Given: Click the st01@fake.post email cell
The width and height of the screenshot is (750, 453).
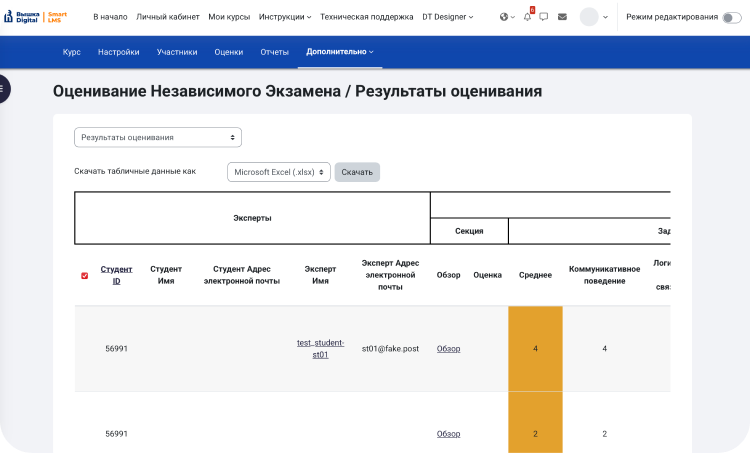Looking at the screenshot, I should (x=390, y=349).
